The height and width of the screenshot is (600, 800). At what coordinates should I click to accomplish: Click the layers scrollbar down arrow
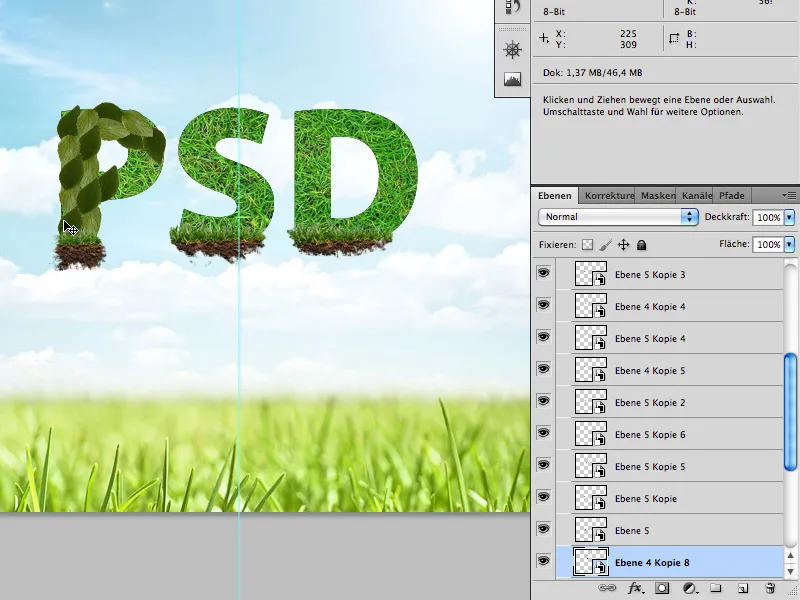pyautogui.click(x=790, y=570)
